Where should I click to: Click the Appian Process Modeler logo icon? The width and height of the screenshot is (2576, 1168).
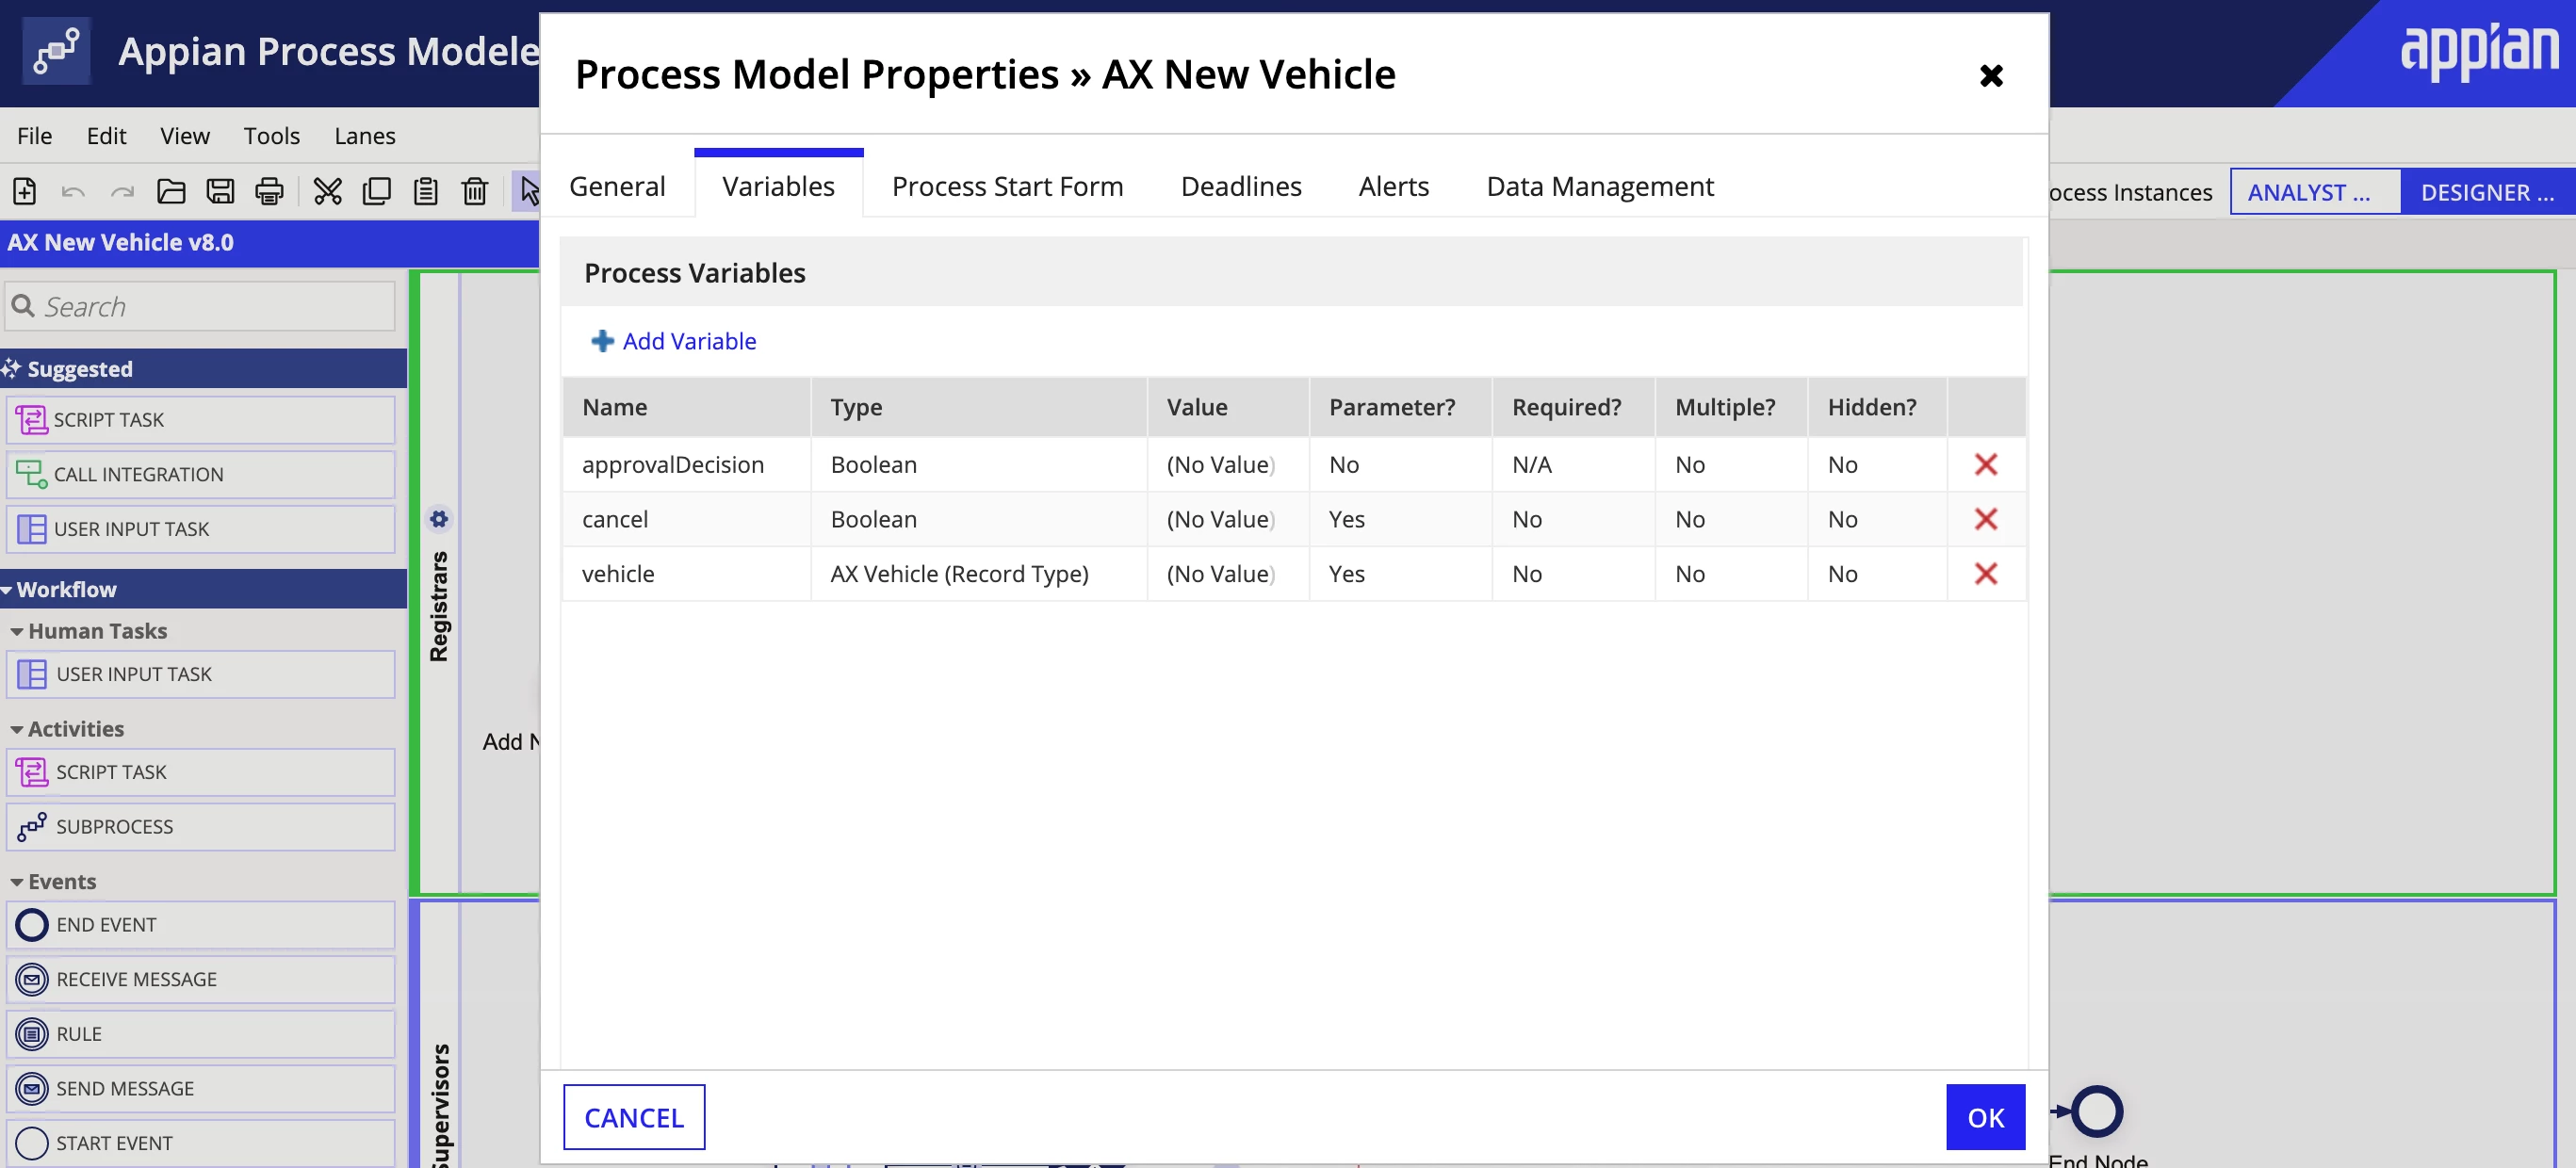[56, 50]
